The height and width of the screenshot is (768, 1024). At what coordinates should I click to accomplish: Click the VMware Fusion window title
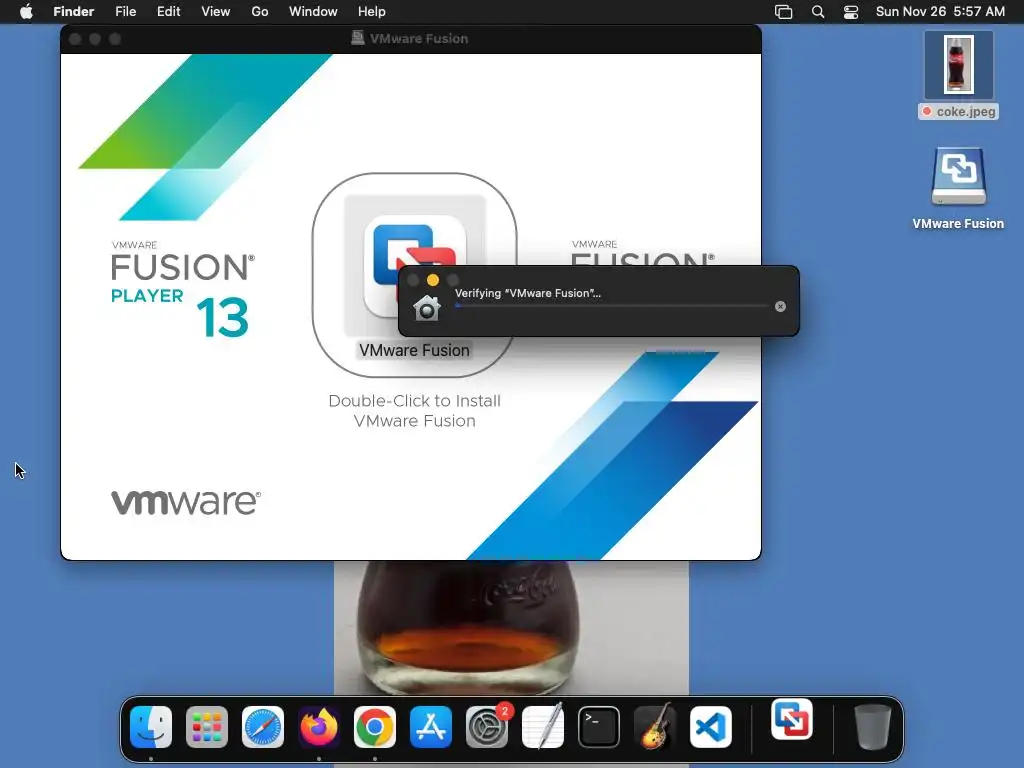(x=419, y=39)
